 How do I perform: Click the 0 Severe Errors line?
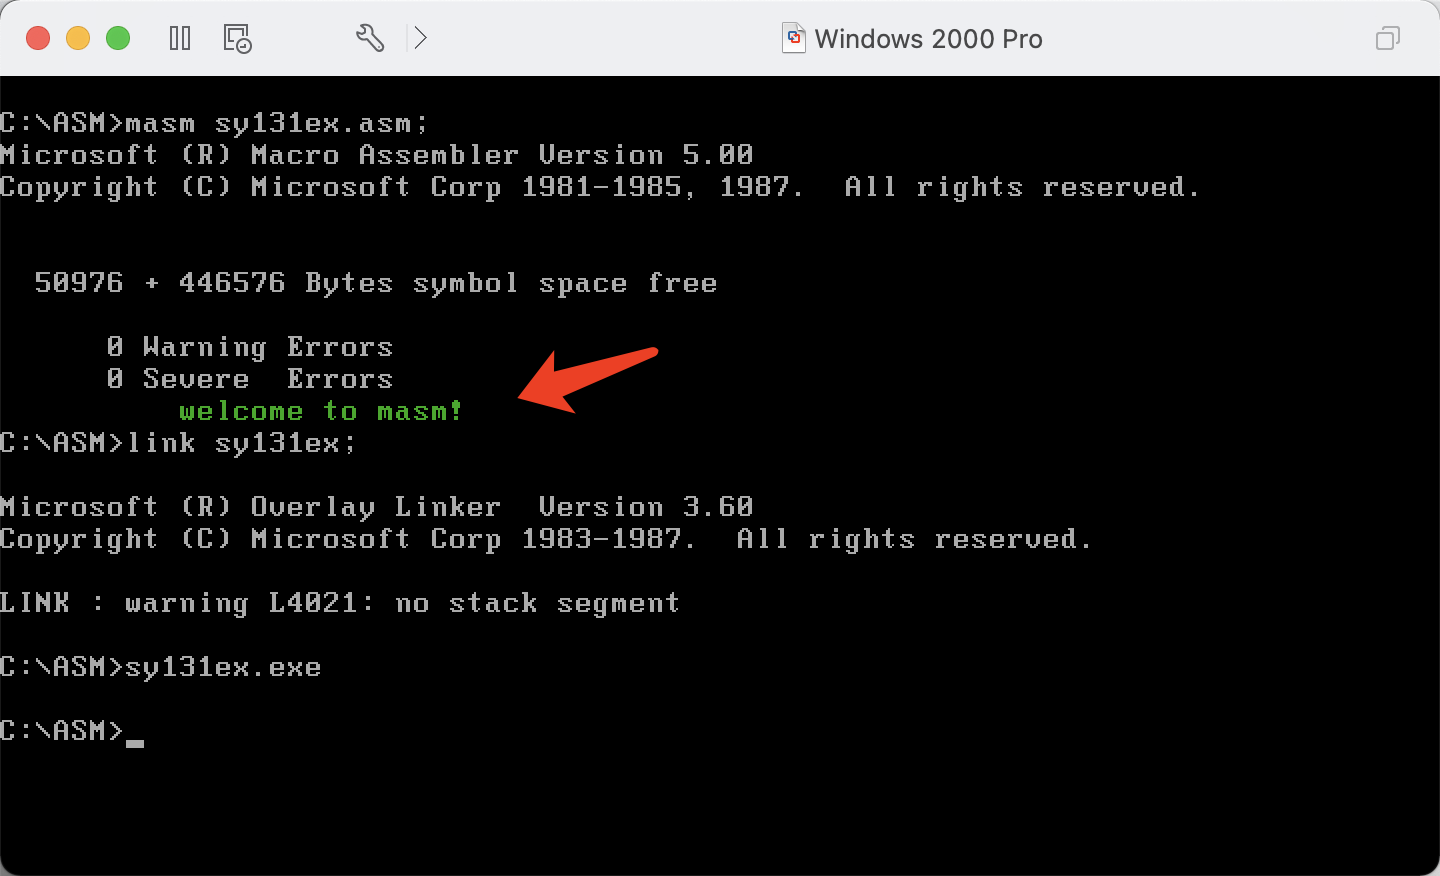(x=250, y=379)
